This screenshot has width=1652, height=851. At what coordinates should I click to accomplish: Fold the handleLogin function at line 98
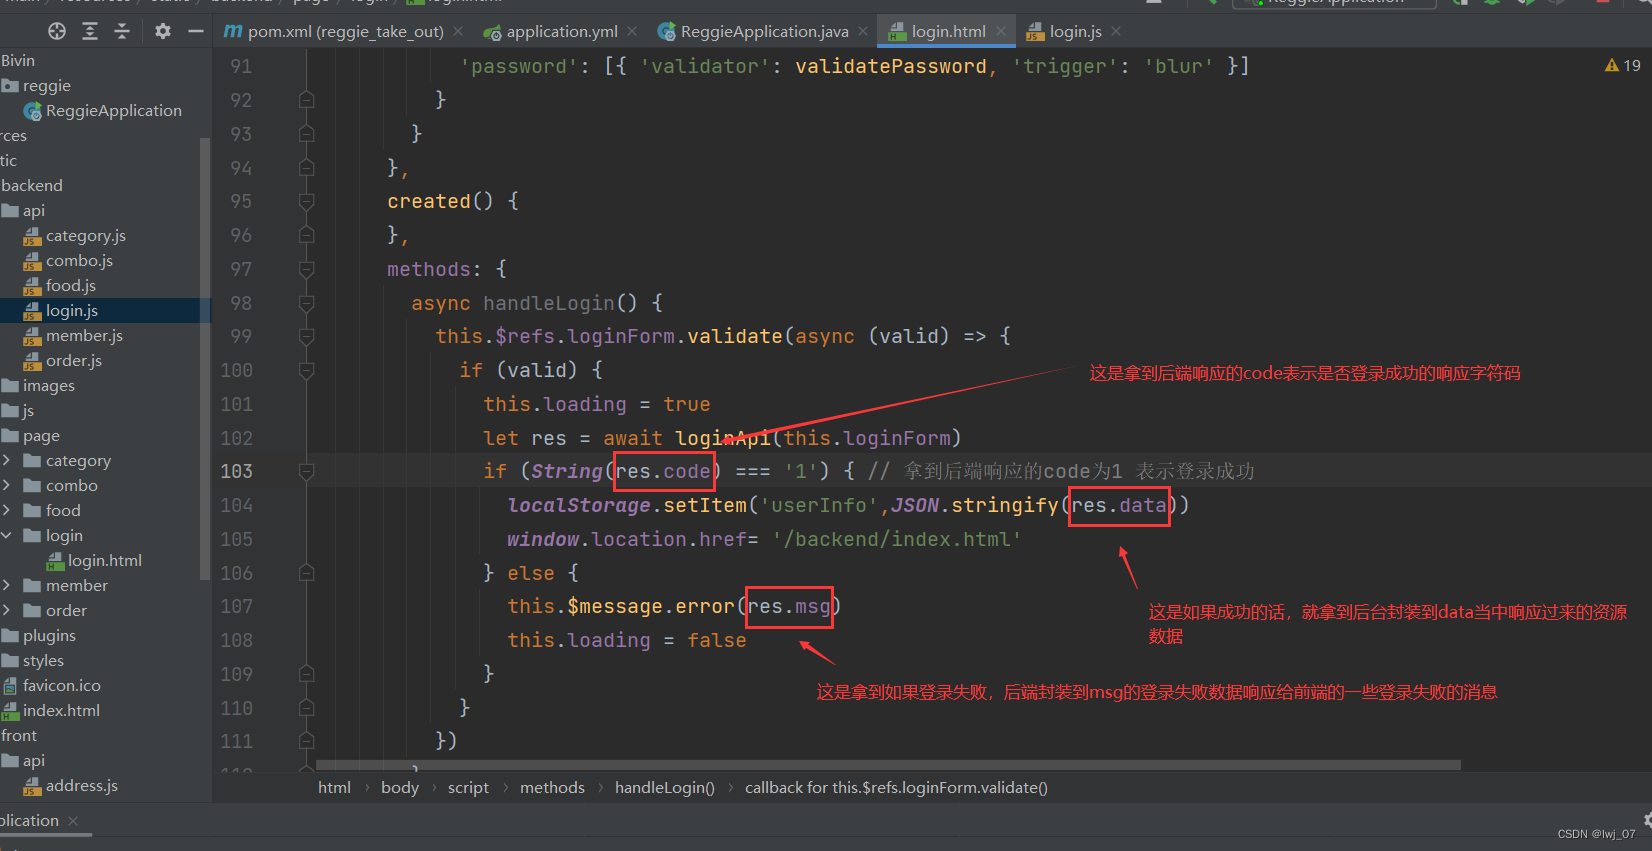click(307, 303)
